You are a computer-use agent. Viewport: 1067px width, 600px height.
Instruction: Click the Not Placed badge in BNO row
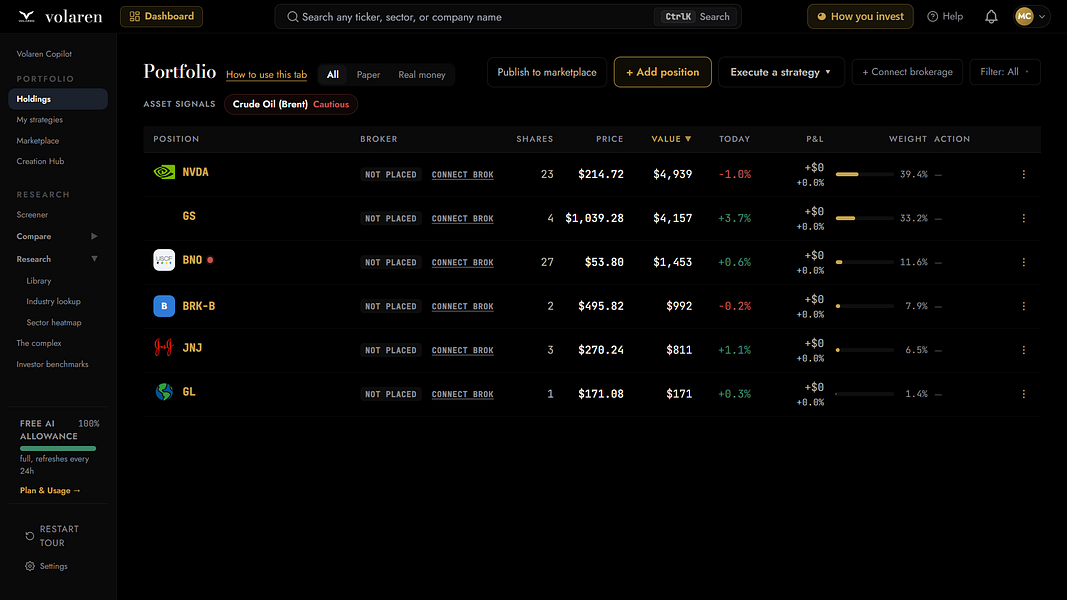391,263
